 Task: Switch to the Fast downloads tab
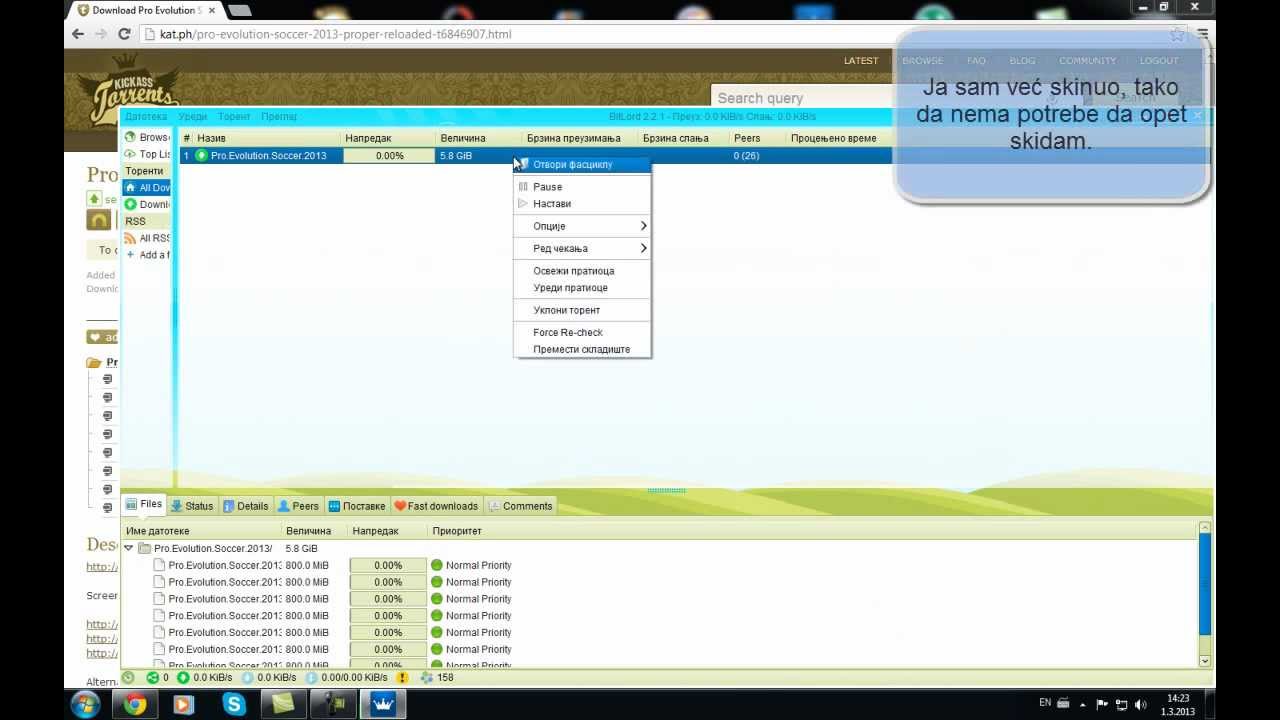tap(436, 506)
